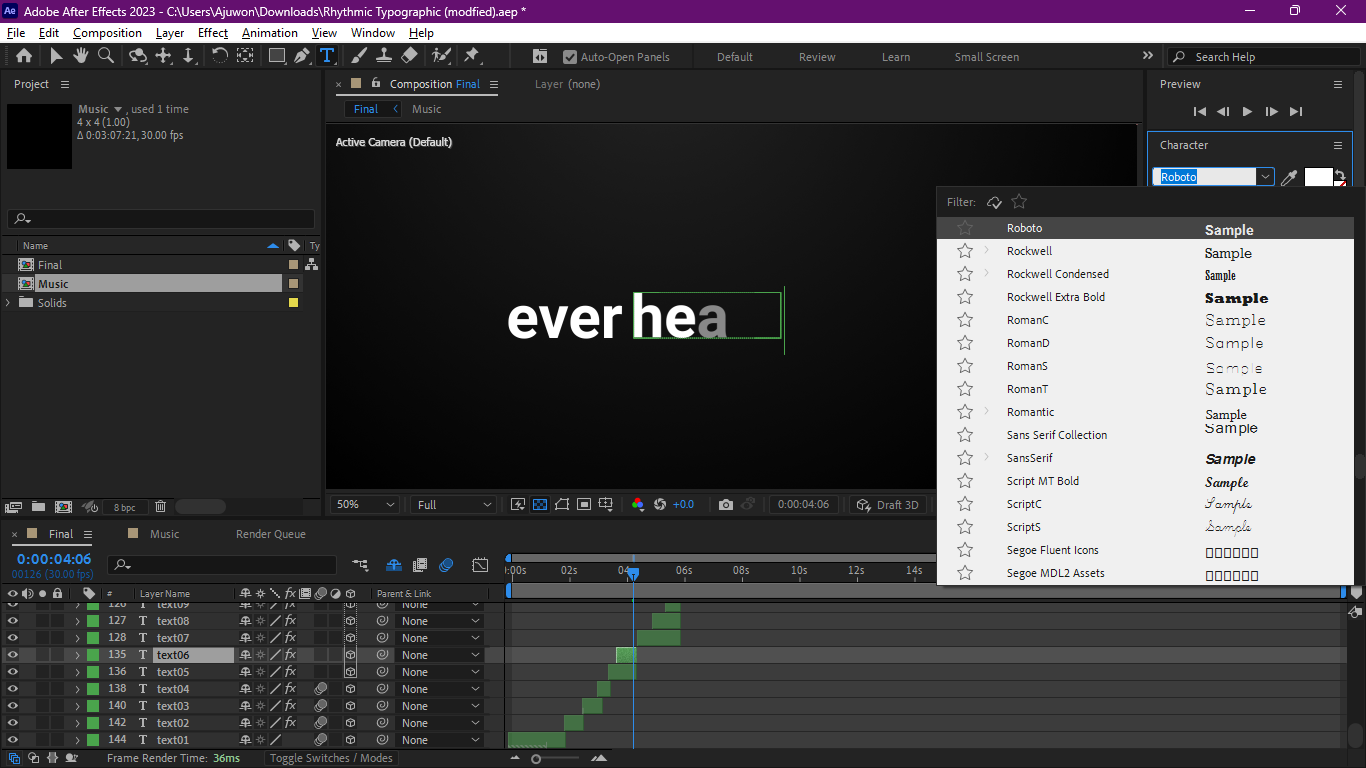Switch to Music timeline tab
This screenshot has height=768, width=1366.
[165, 534]
